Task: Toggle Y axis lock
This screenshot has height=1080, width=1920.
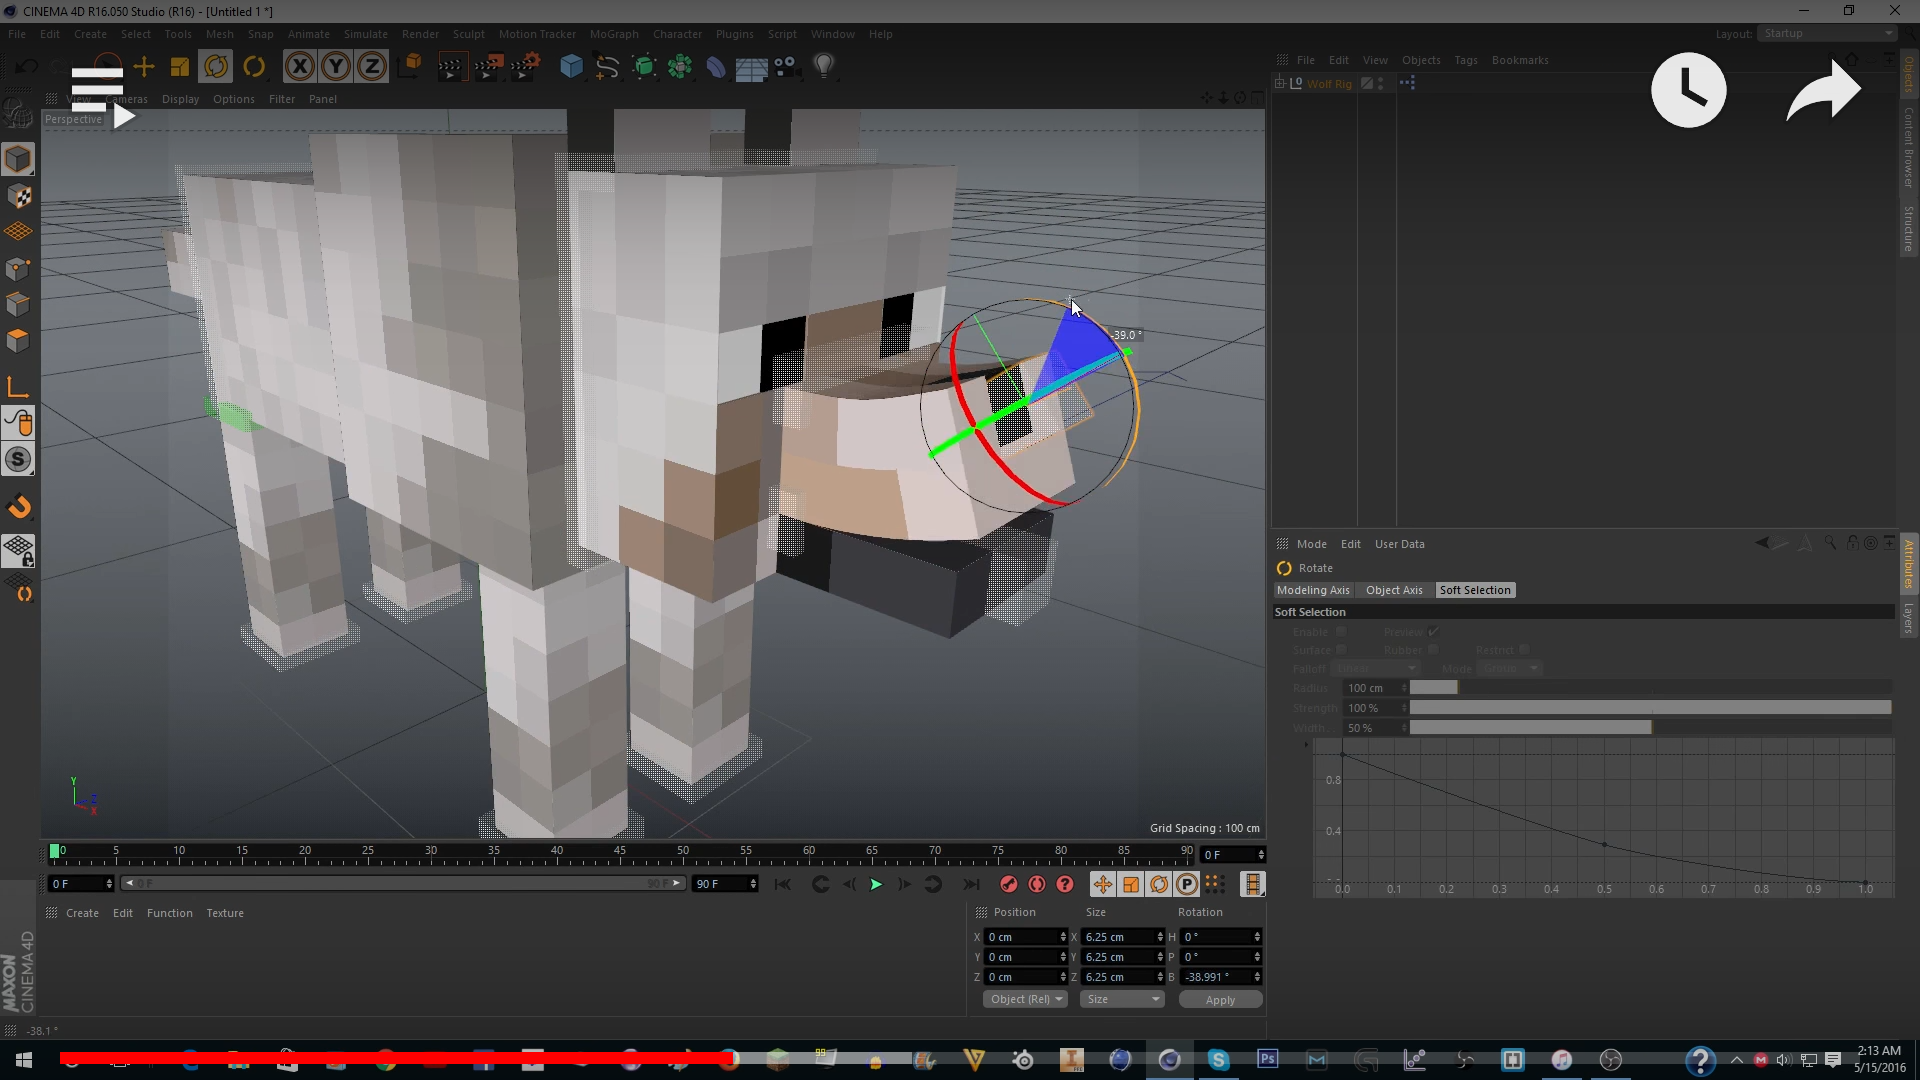Action: pos(336,67)
